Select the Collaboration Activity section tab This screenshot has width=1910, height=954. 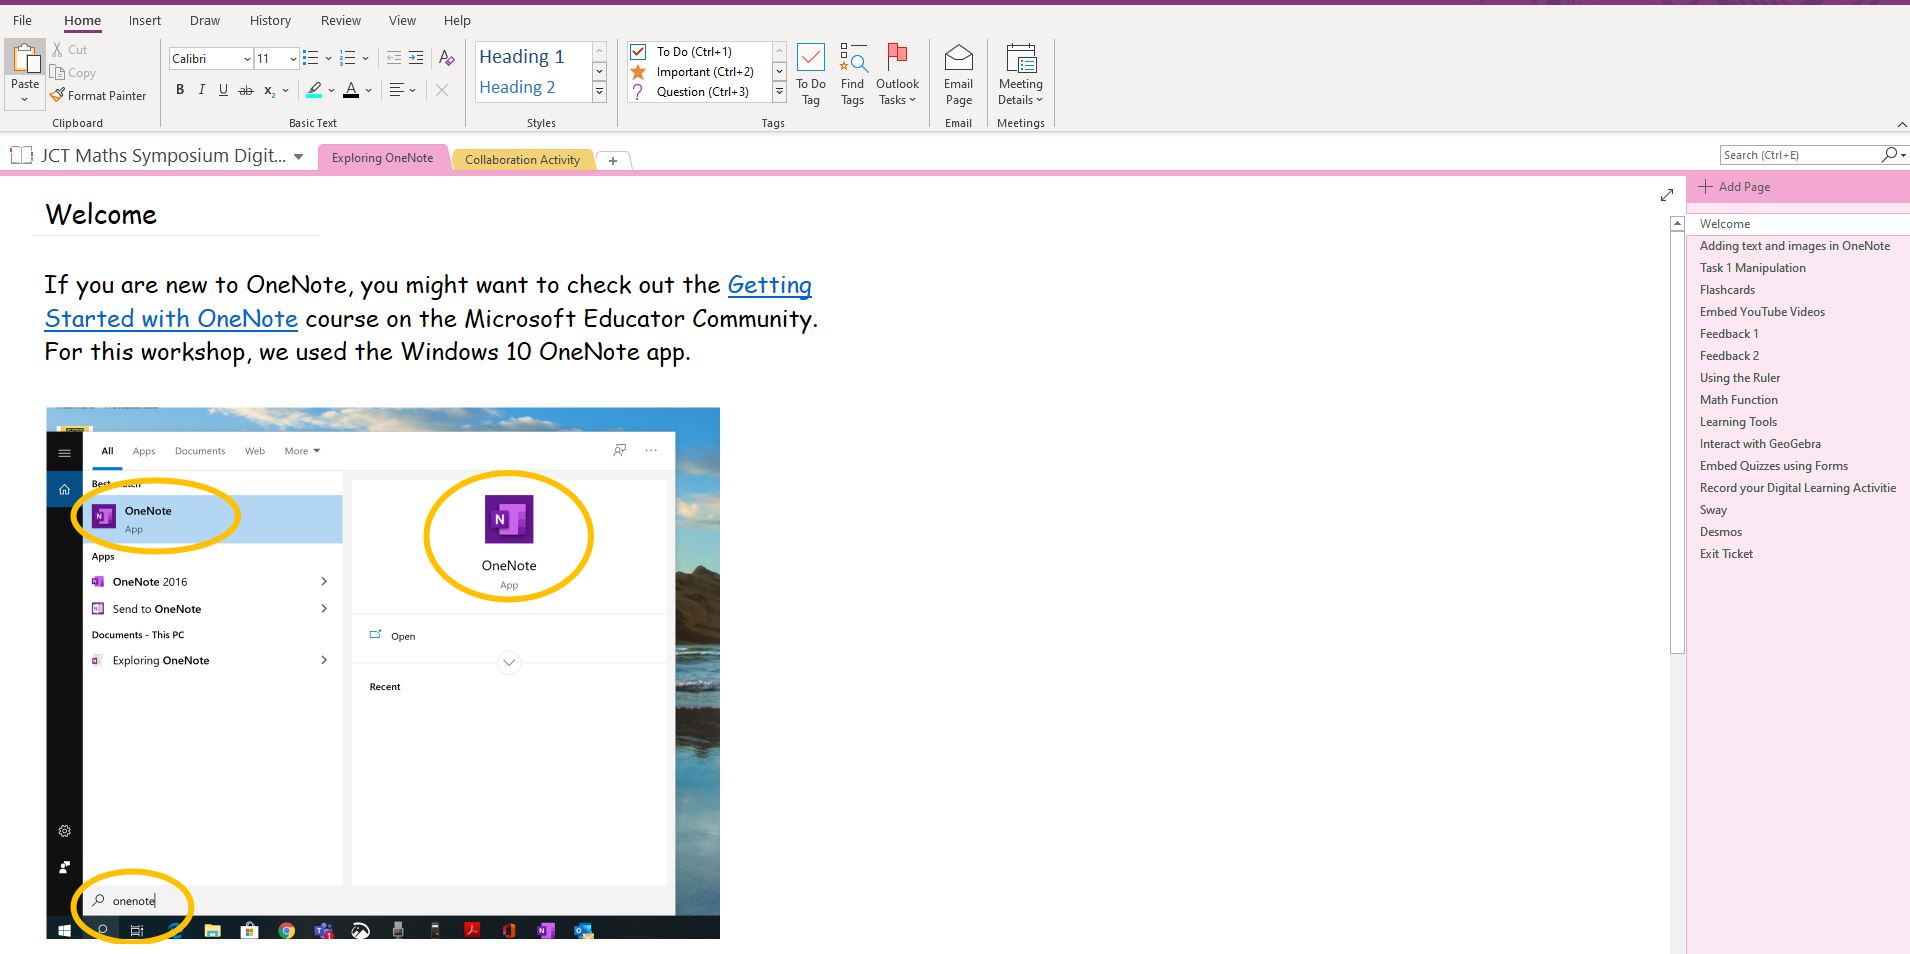coord(522,159)
